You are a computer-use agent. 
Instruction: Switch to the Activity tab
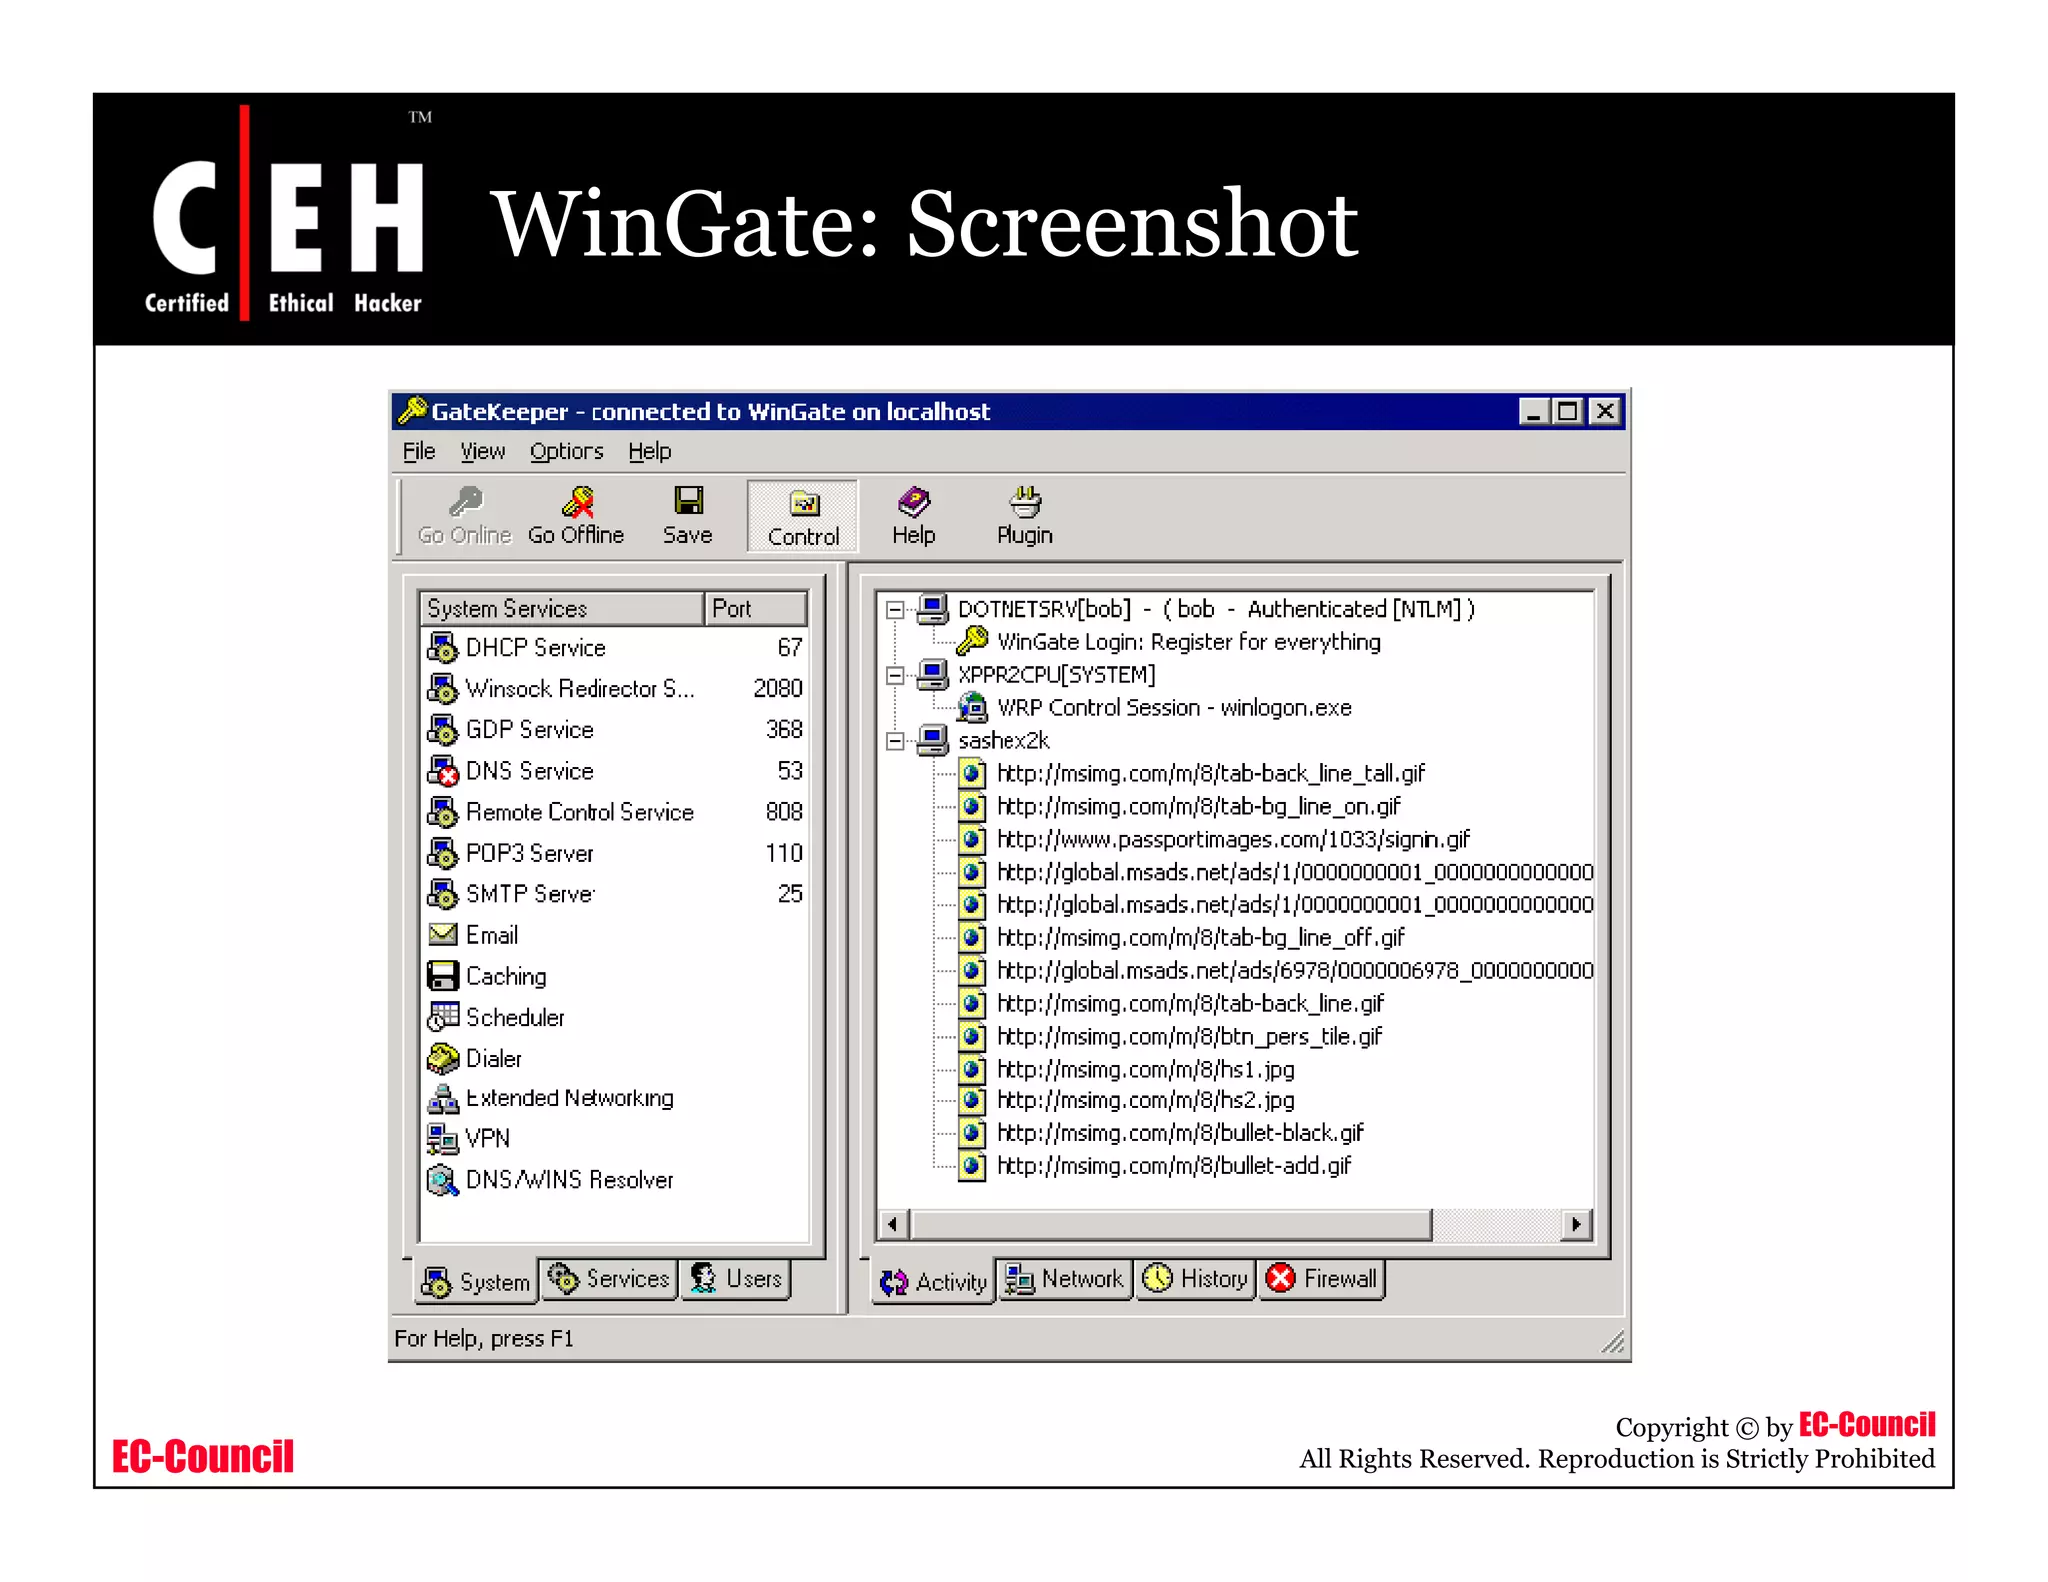click(x=933, y=1282)
